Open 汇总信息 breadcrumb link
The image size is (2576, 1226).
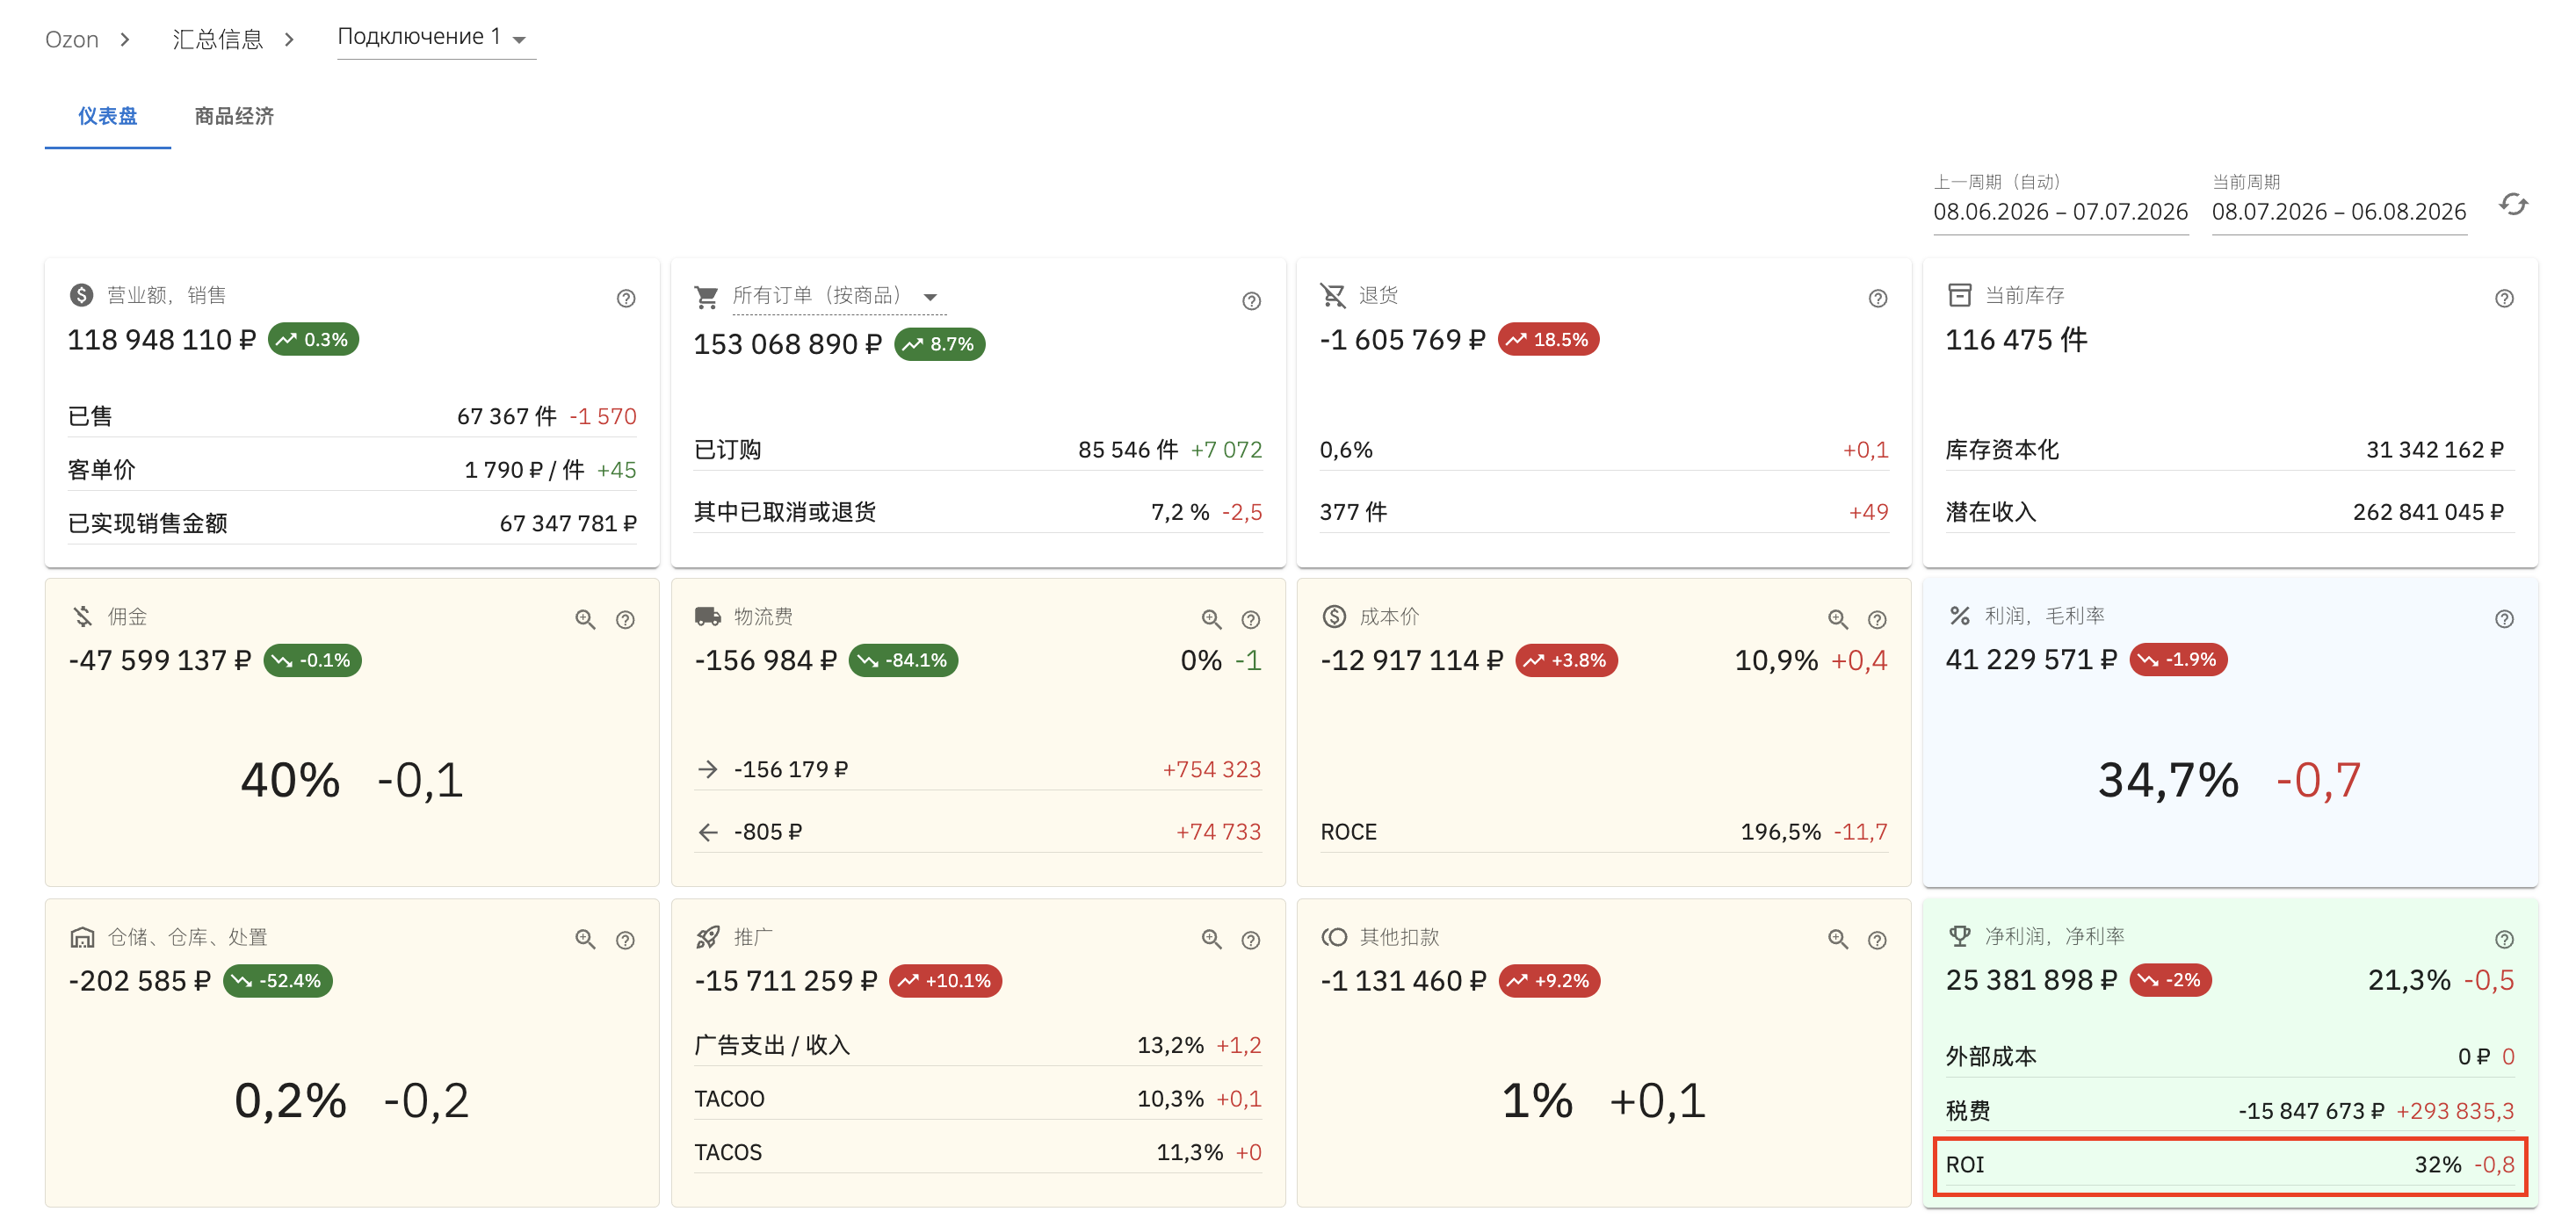point(218,39)
